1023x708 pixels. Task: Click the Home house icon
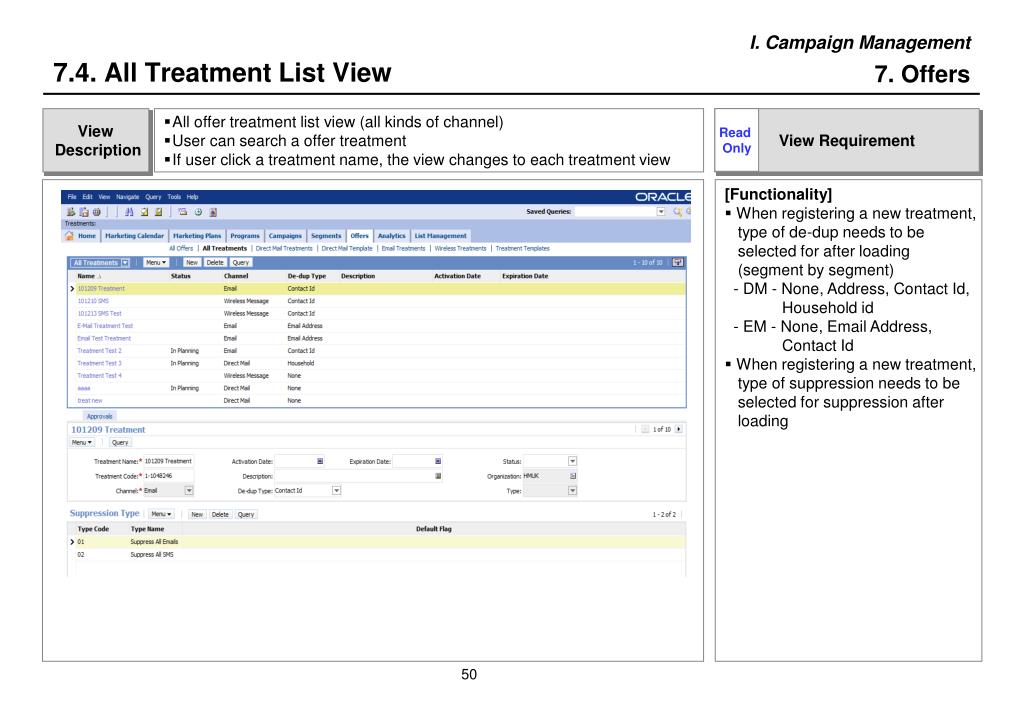70,236
